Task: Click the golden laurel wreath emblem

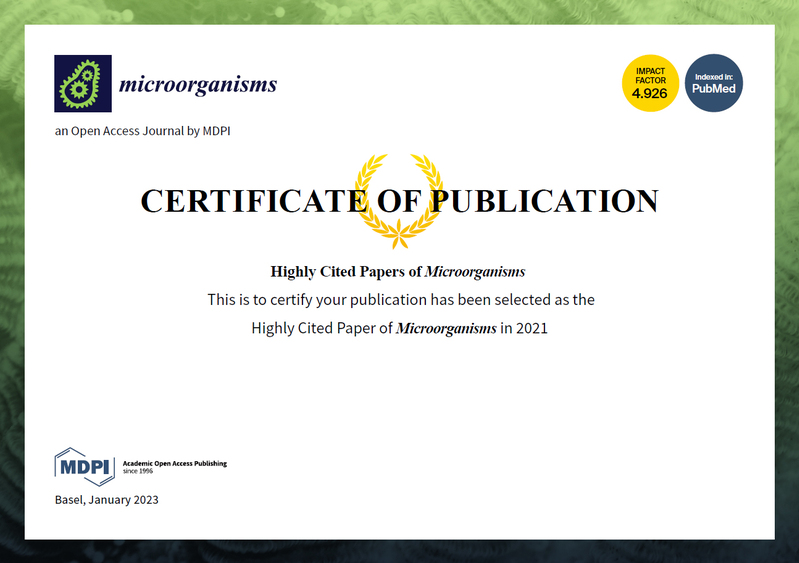Action: tap(399, 201)
